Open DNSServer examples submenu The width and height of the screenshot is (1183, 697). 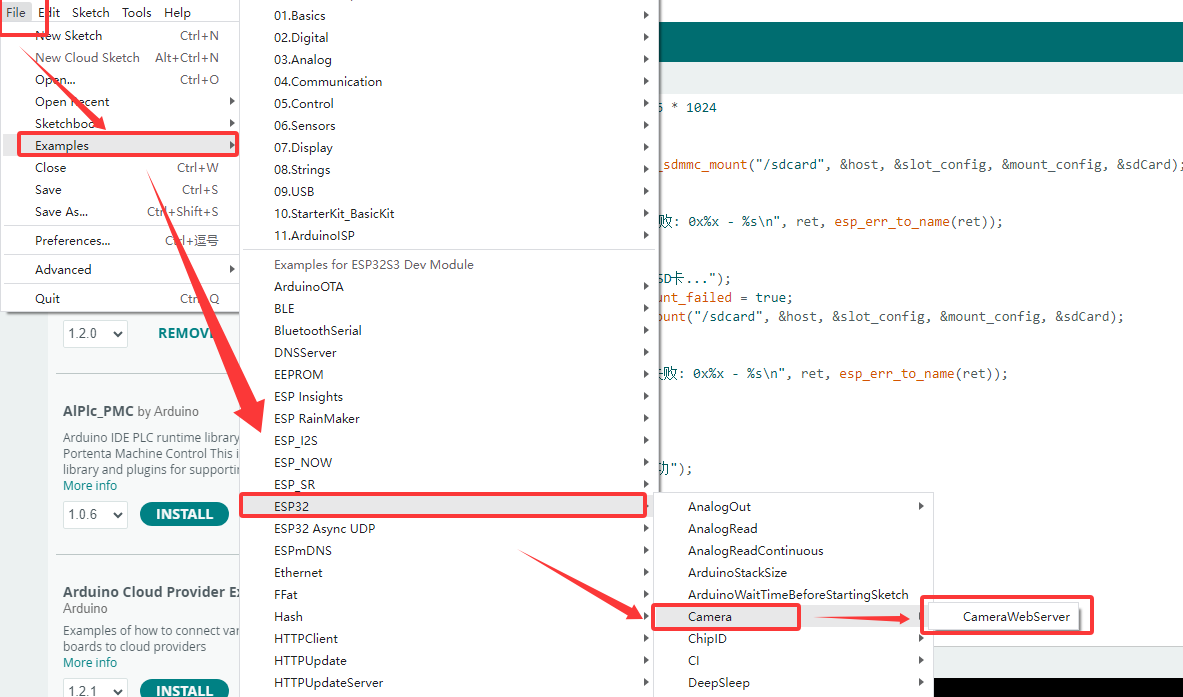coord(450,352)
